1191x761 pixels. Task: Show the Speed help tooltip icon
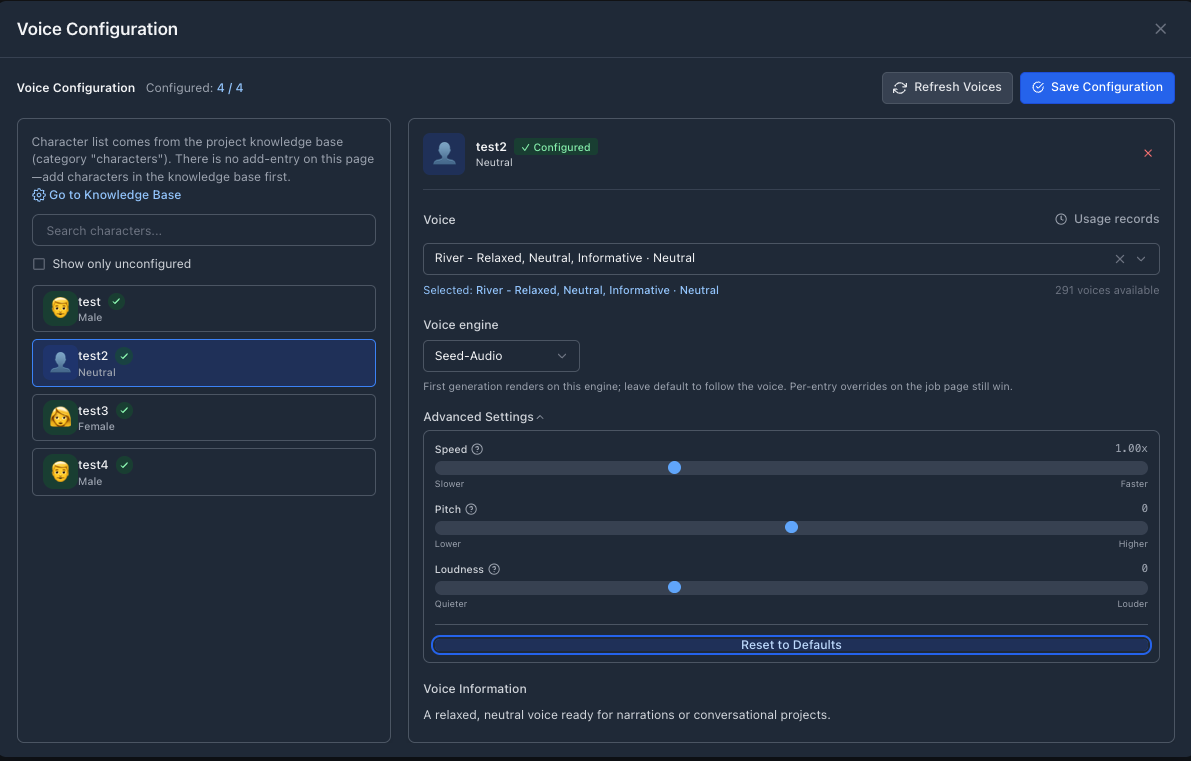tap(477, 449)
